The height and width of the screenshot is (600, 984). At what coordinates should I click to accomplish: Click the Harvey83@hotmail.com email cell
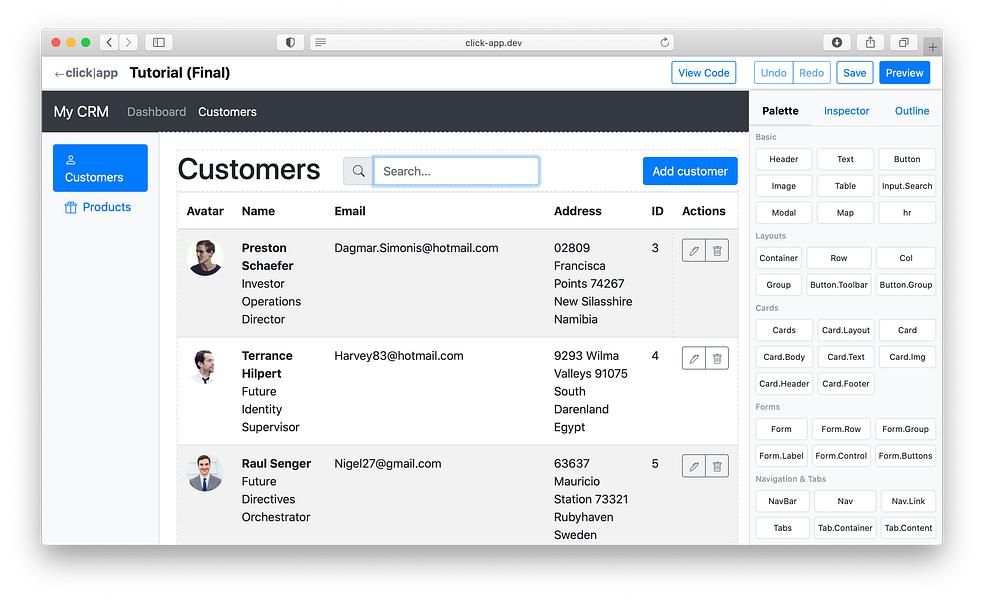pos(398,356)
